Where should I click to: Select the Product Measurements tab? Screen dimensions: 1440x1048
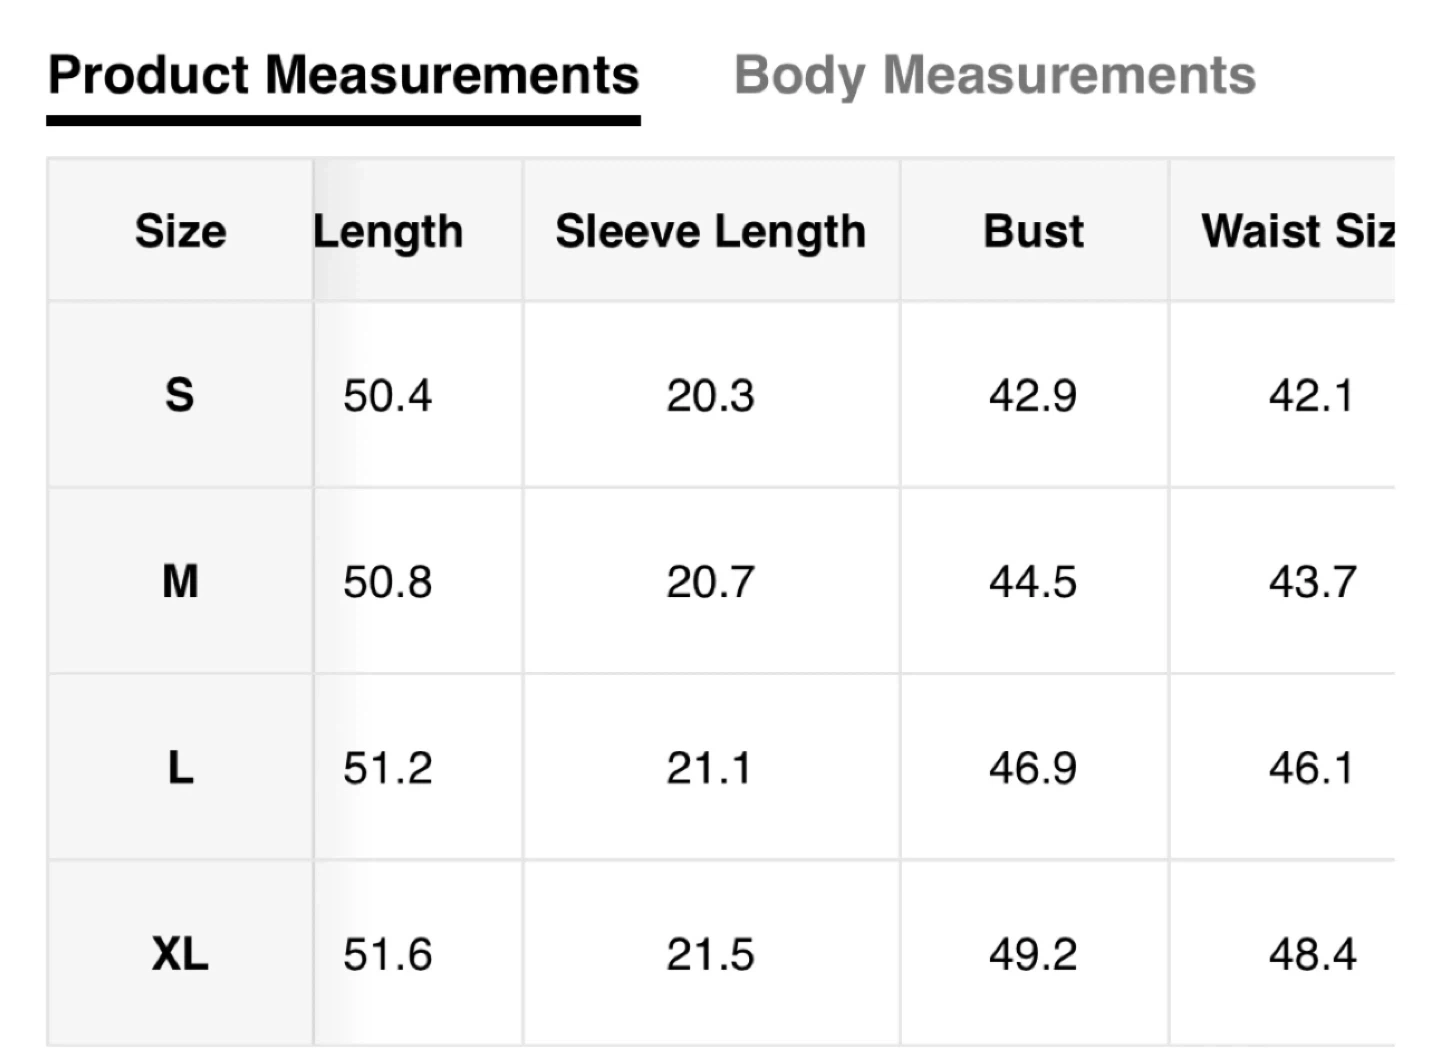point(343,76)
